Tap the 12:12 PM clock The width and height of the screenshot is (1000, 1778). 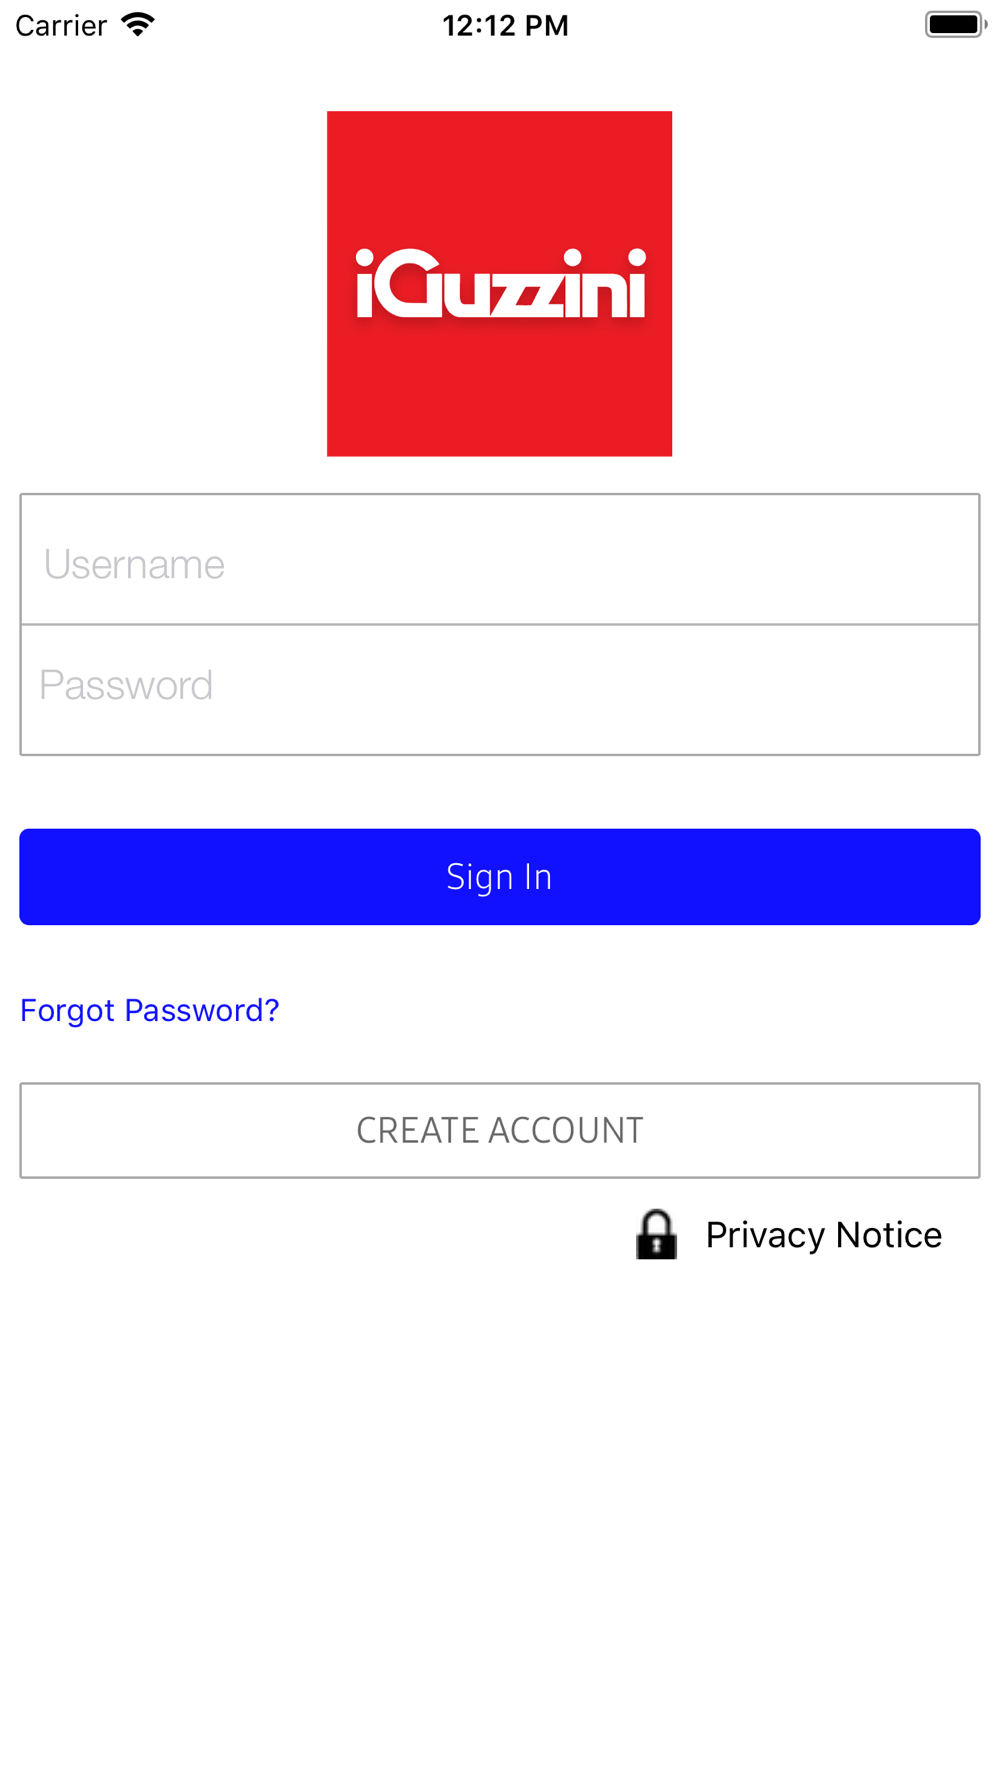pos(505,25)
